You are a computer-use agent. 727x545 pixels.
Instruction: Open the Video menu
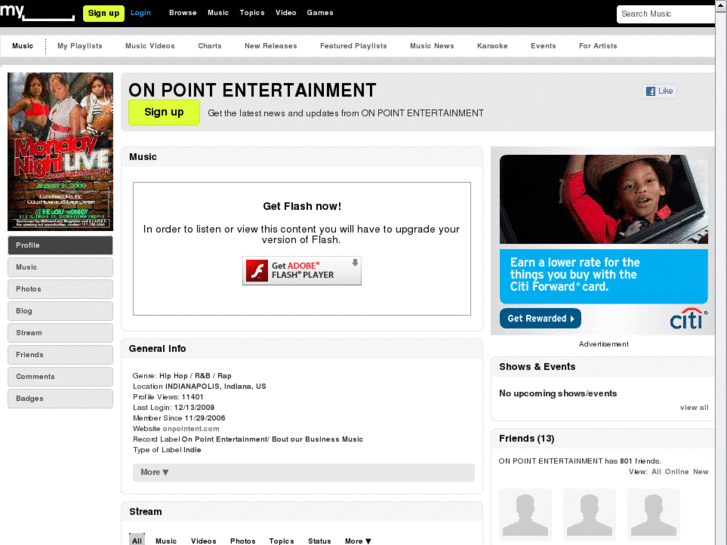pyautogui.click(x=286, y=13)
